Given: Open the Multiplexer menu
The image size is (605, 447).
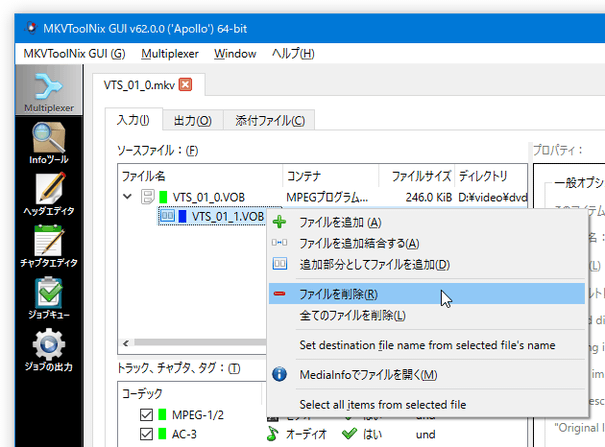Looking at the screenshot, I should pos(170,53).
